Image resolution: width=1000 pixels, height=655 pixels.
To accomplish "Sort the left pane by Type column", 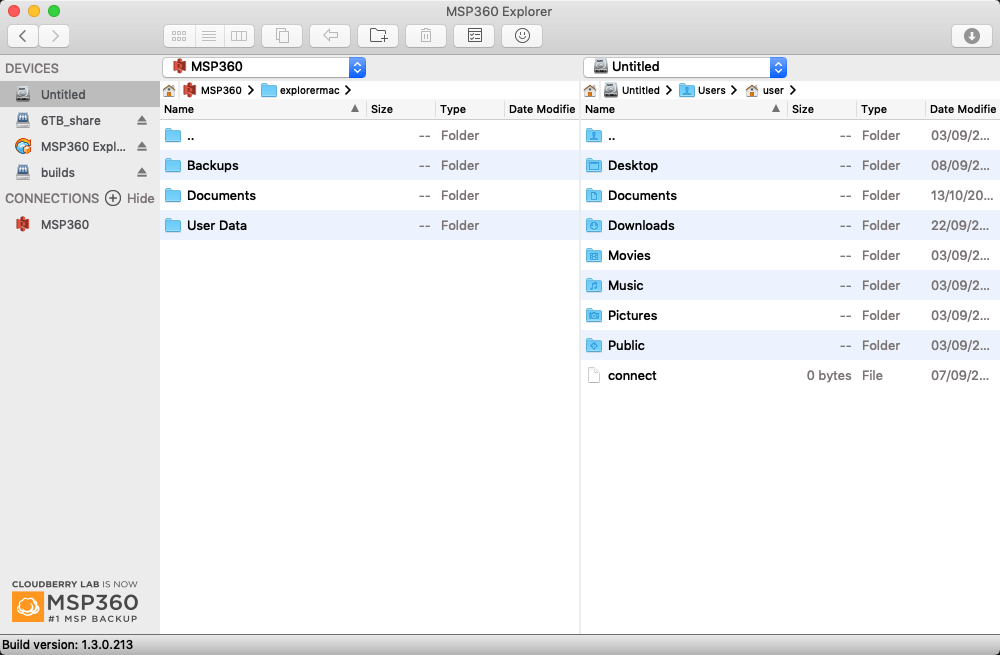I will coord(470,109).
